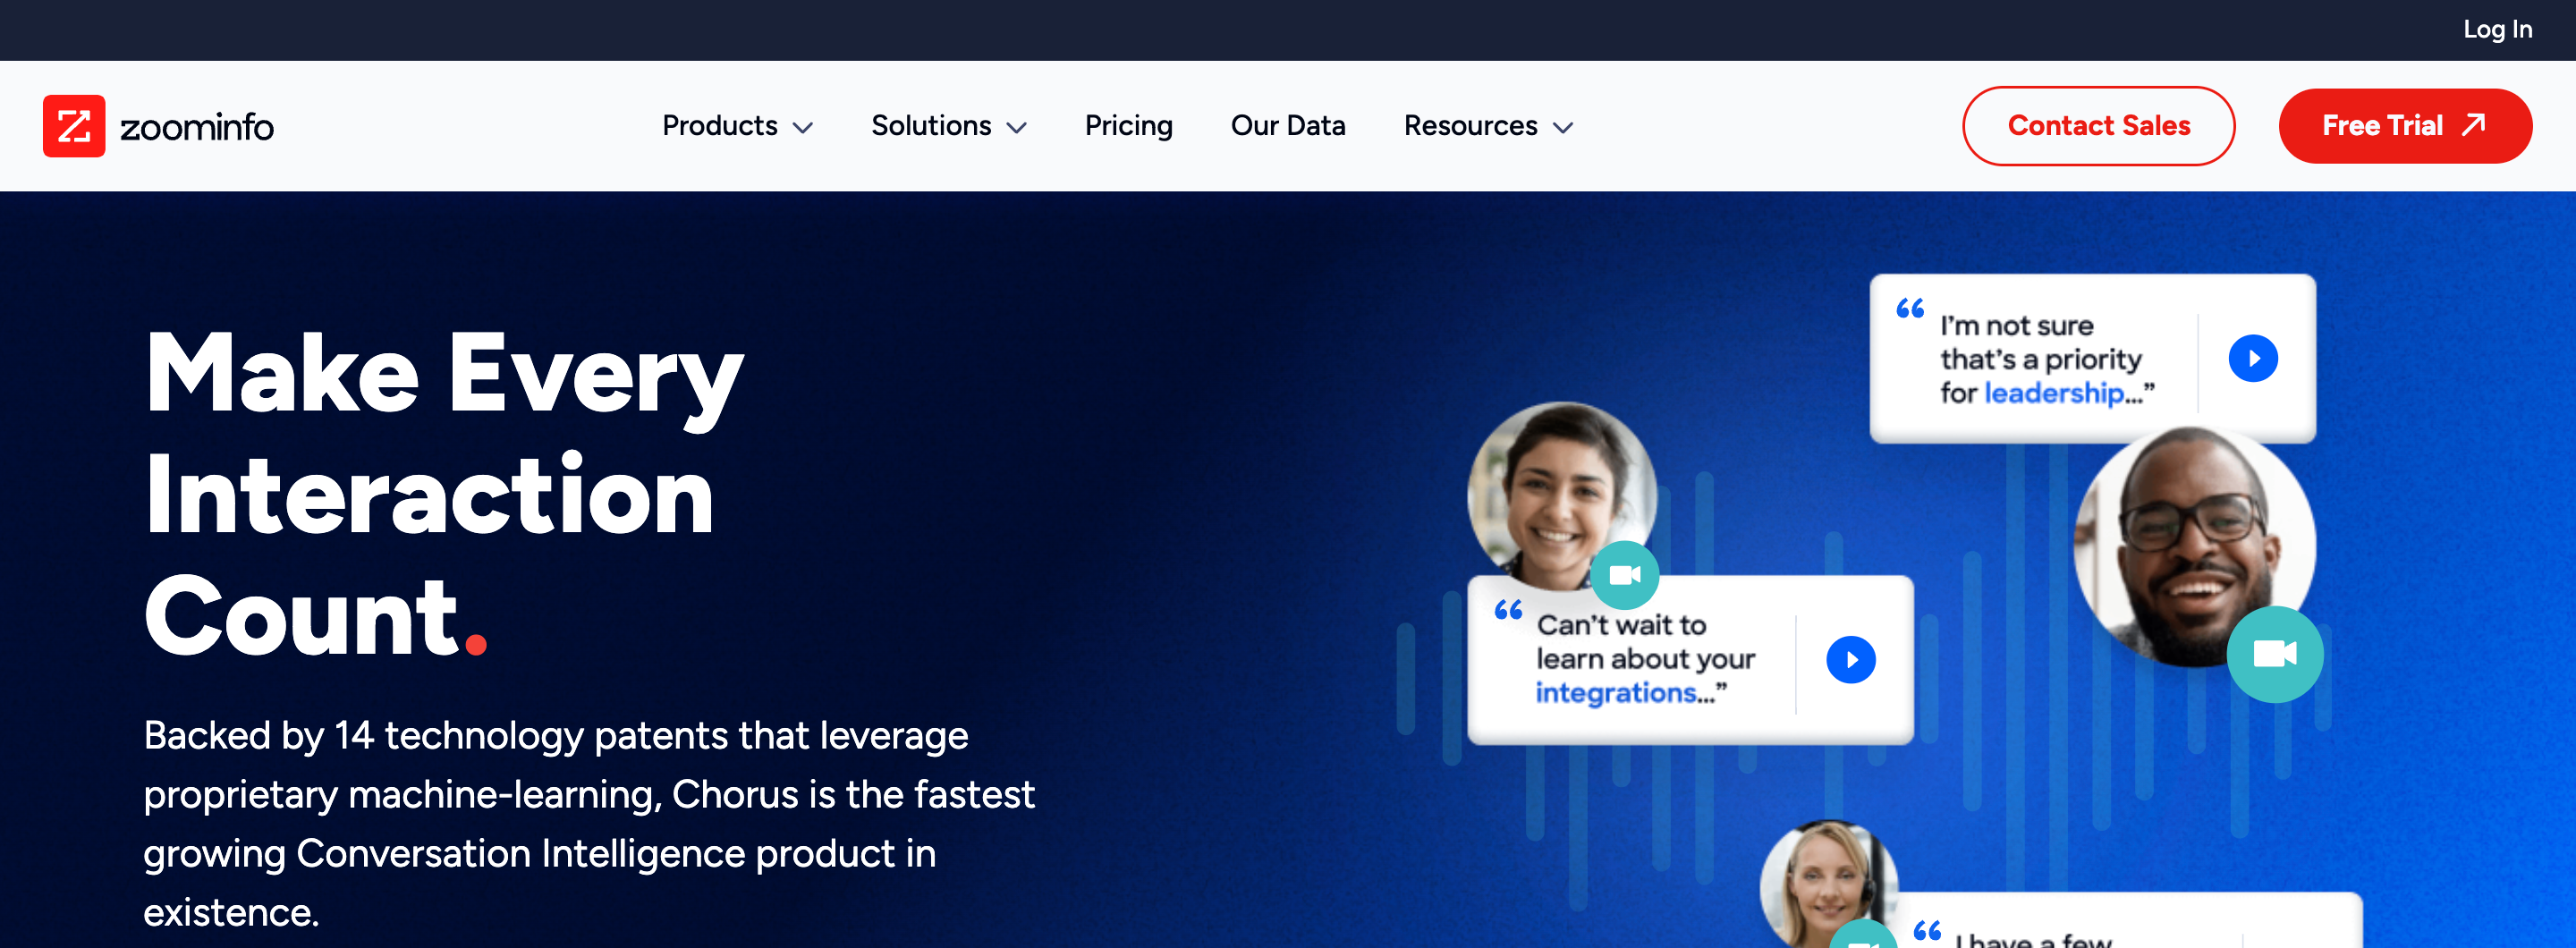Click the arrow icon inside Free Trial button
Image resolution: width=2576 pixels, height=948 pixels.
(2473, 125)
